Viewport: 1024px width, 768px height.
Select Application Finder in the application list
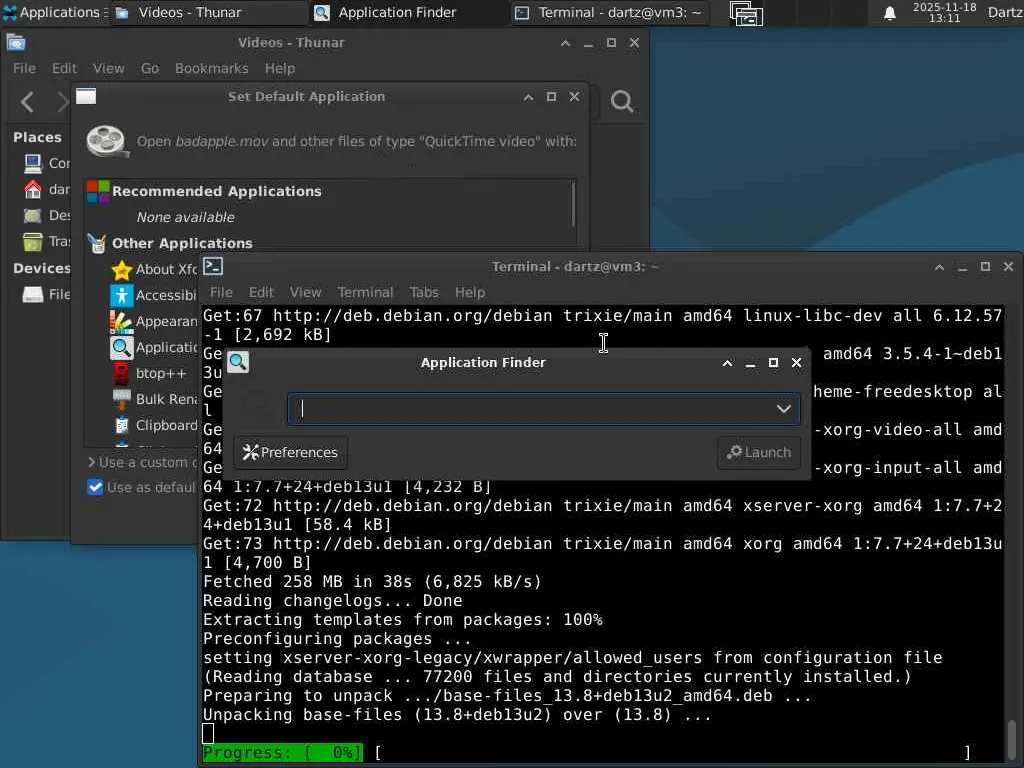pos(154,347)
